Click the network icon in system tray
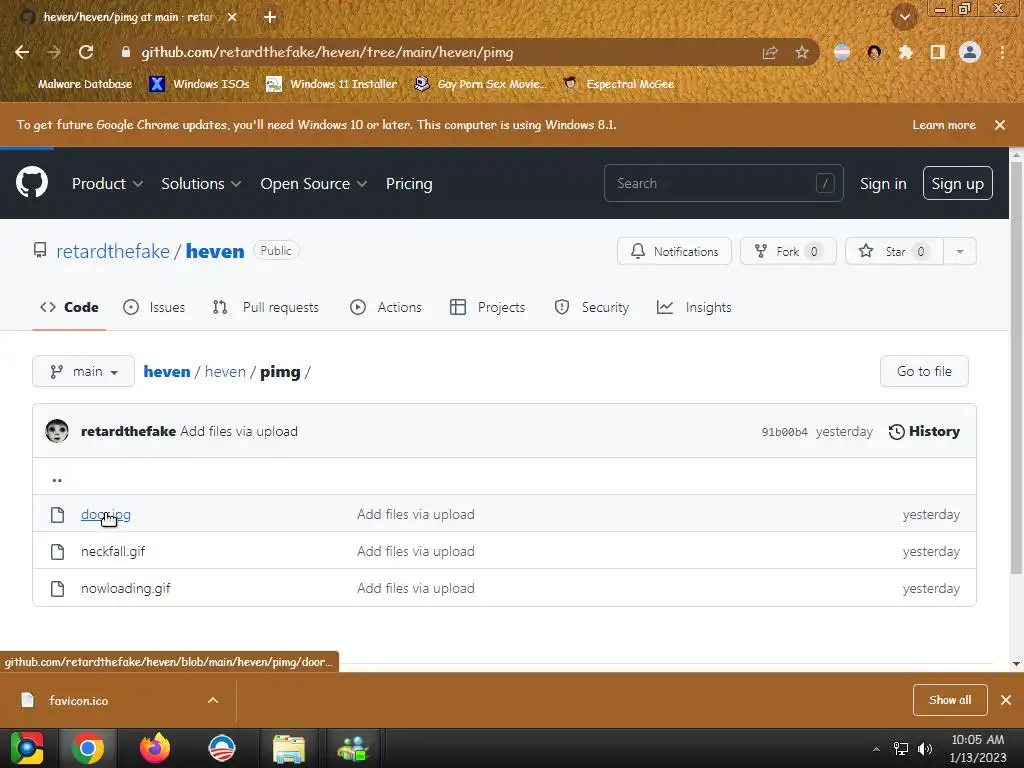The image size is (1024, 768). click(901, 749)
